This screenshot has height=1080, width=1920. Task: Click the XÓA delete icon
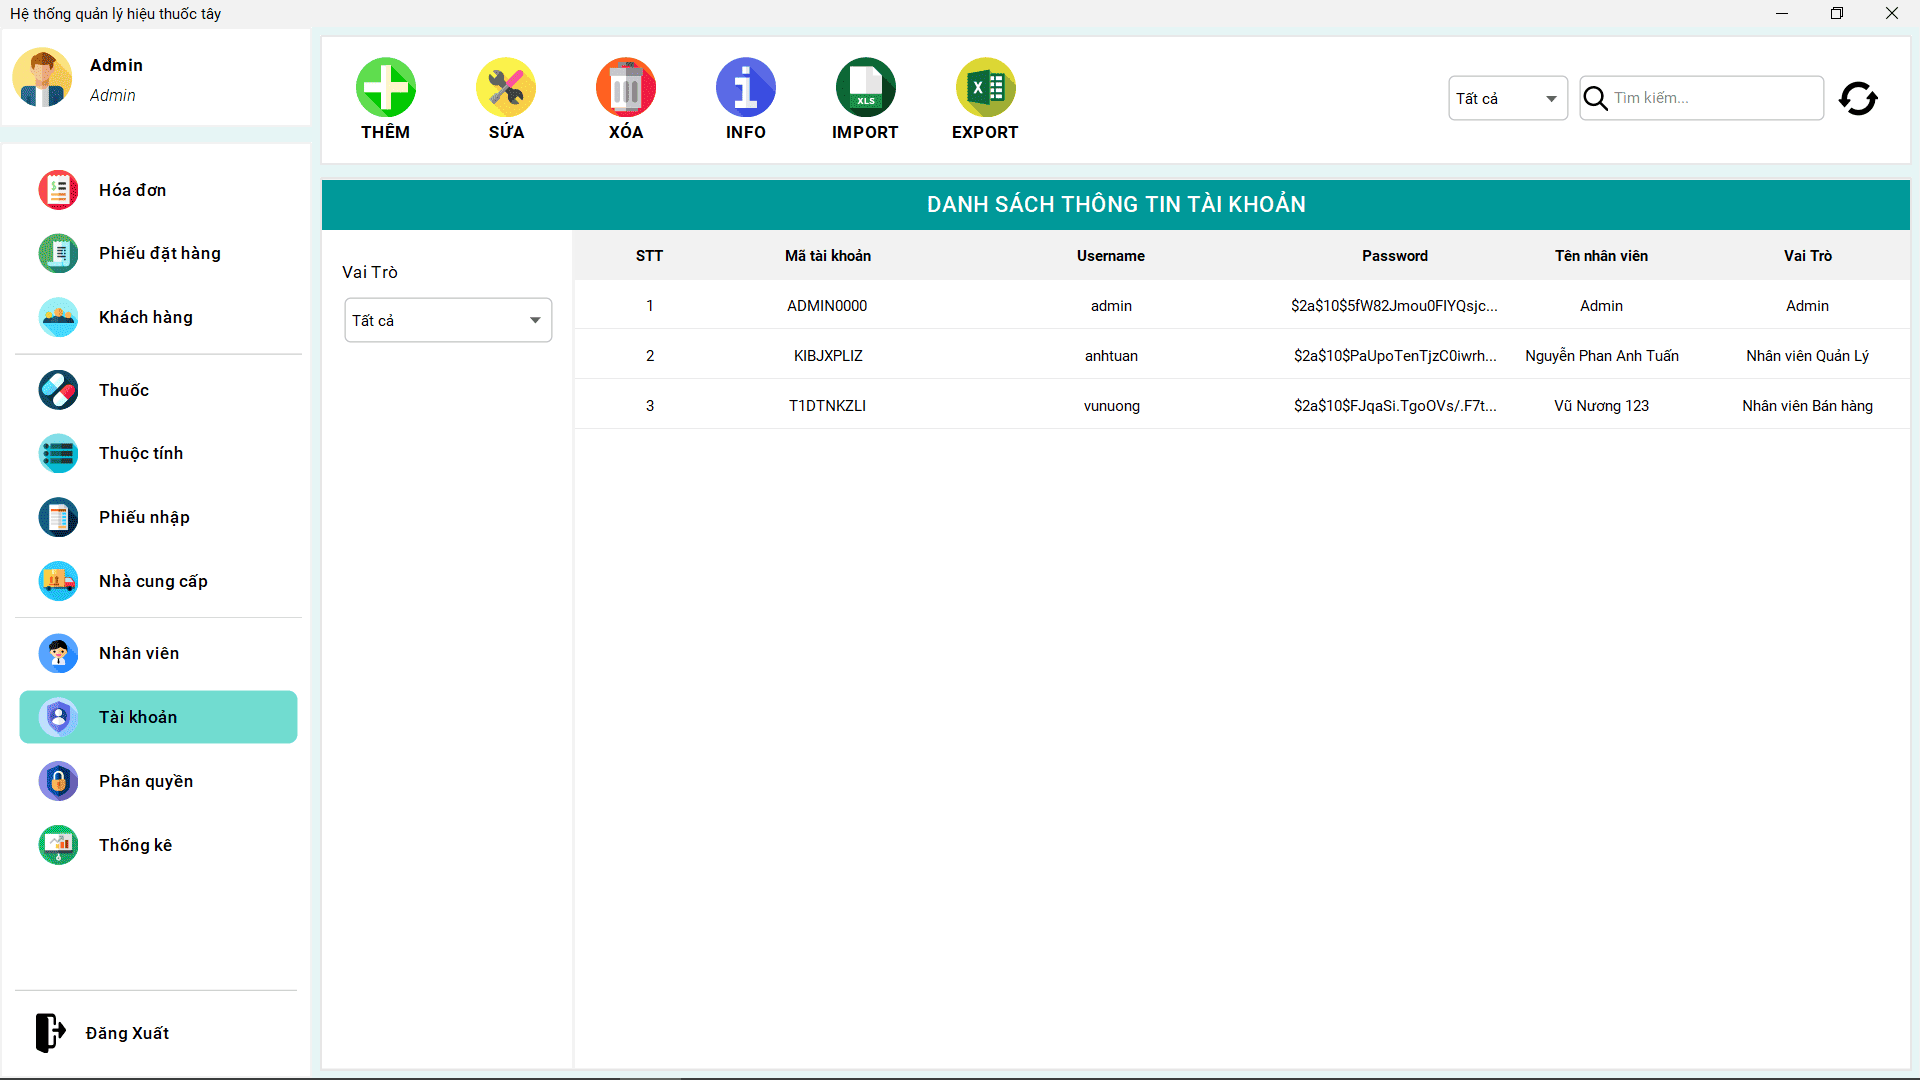(625, 88)
